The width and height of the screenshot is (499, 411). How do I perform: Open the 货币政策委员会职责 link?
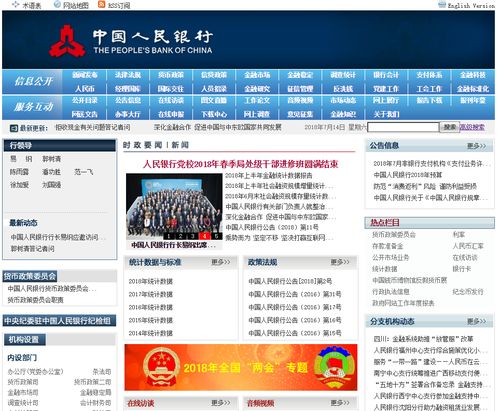pyautogui.click(x=36, y=300)
